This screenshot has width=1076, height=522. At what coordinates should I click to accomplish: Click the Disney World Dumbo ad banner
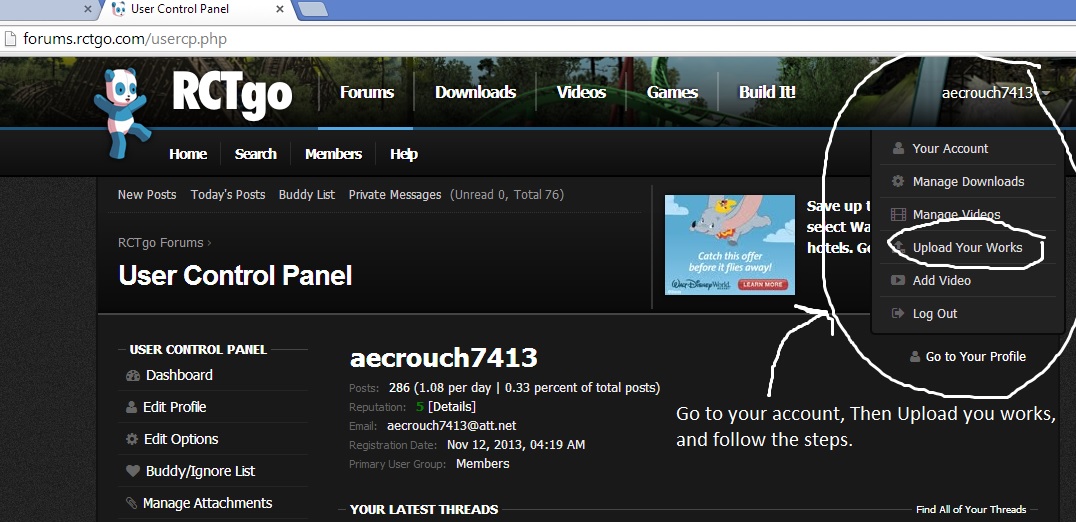click(x=729, y=245)
